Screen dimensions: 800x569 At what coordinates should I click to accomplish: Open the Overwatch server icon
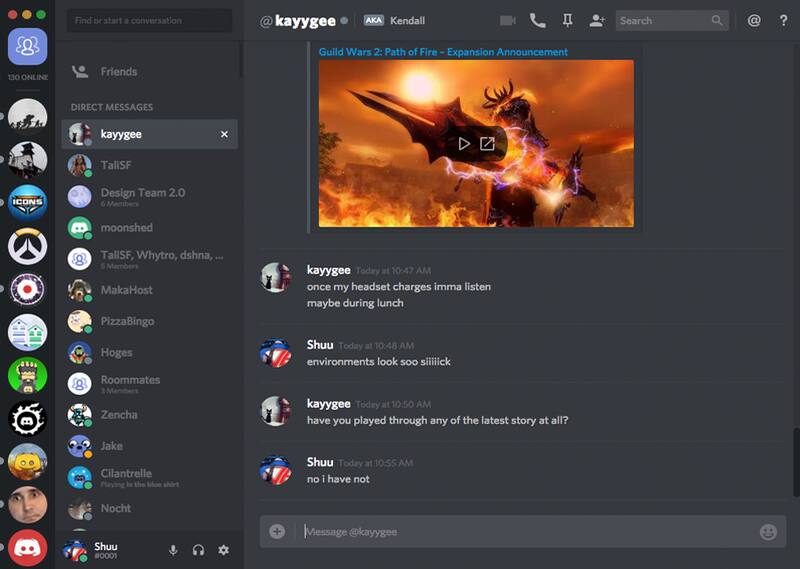click(27, 246)
